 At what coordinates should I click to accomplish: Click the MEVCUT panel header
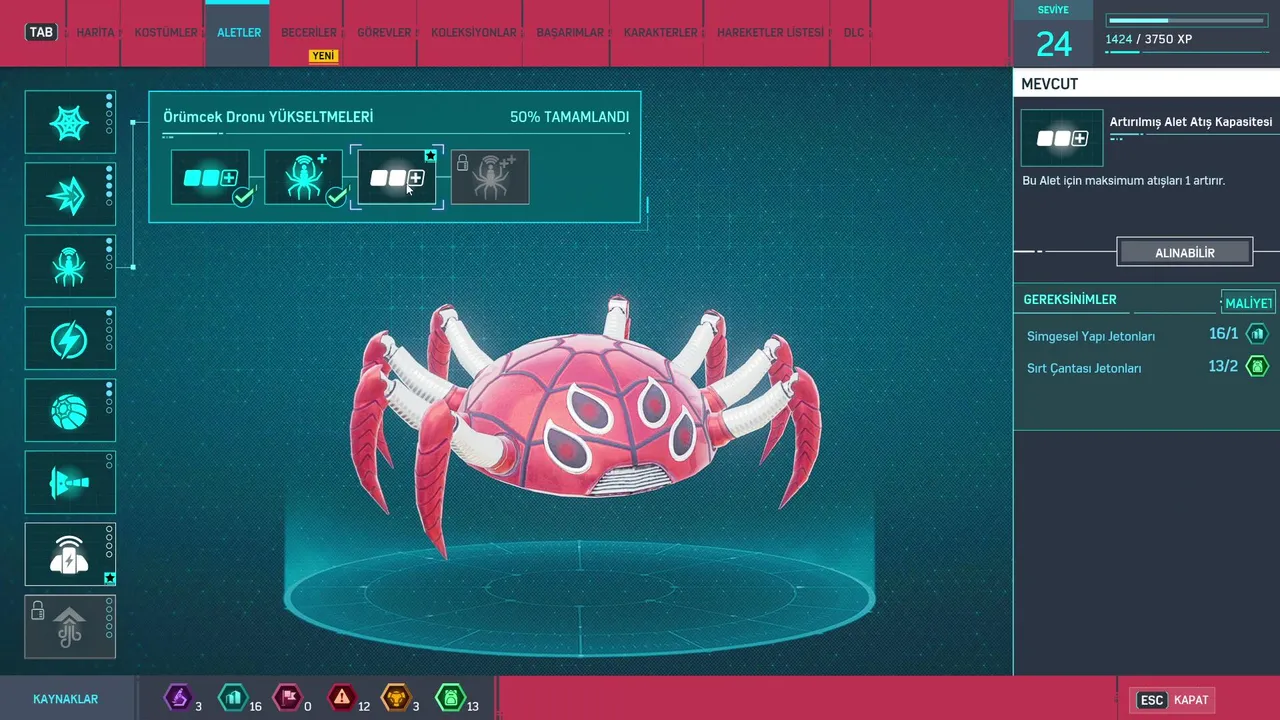click(x=1146, y=84)
